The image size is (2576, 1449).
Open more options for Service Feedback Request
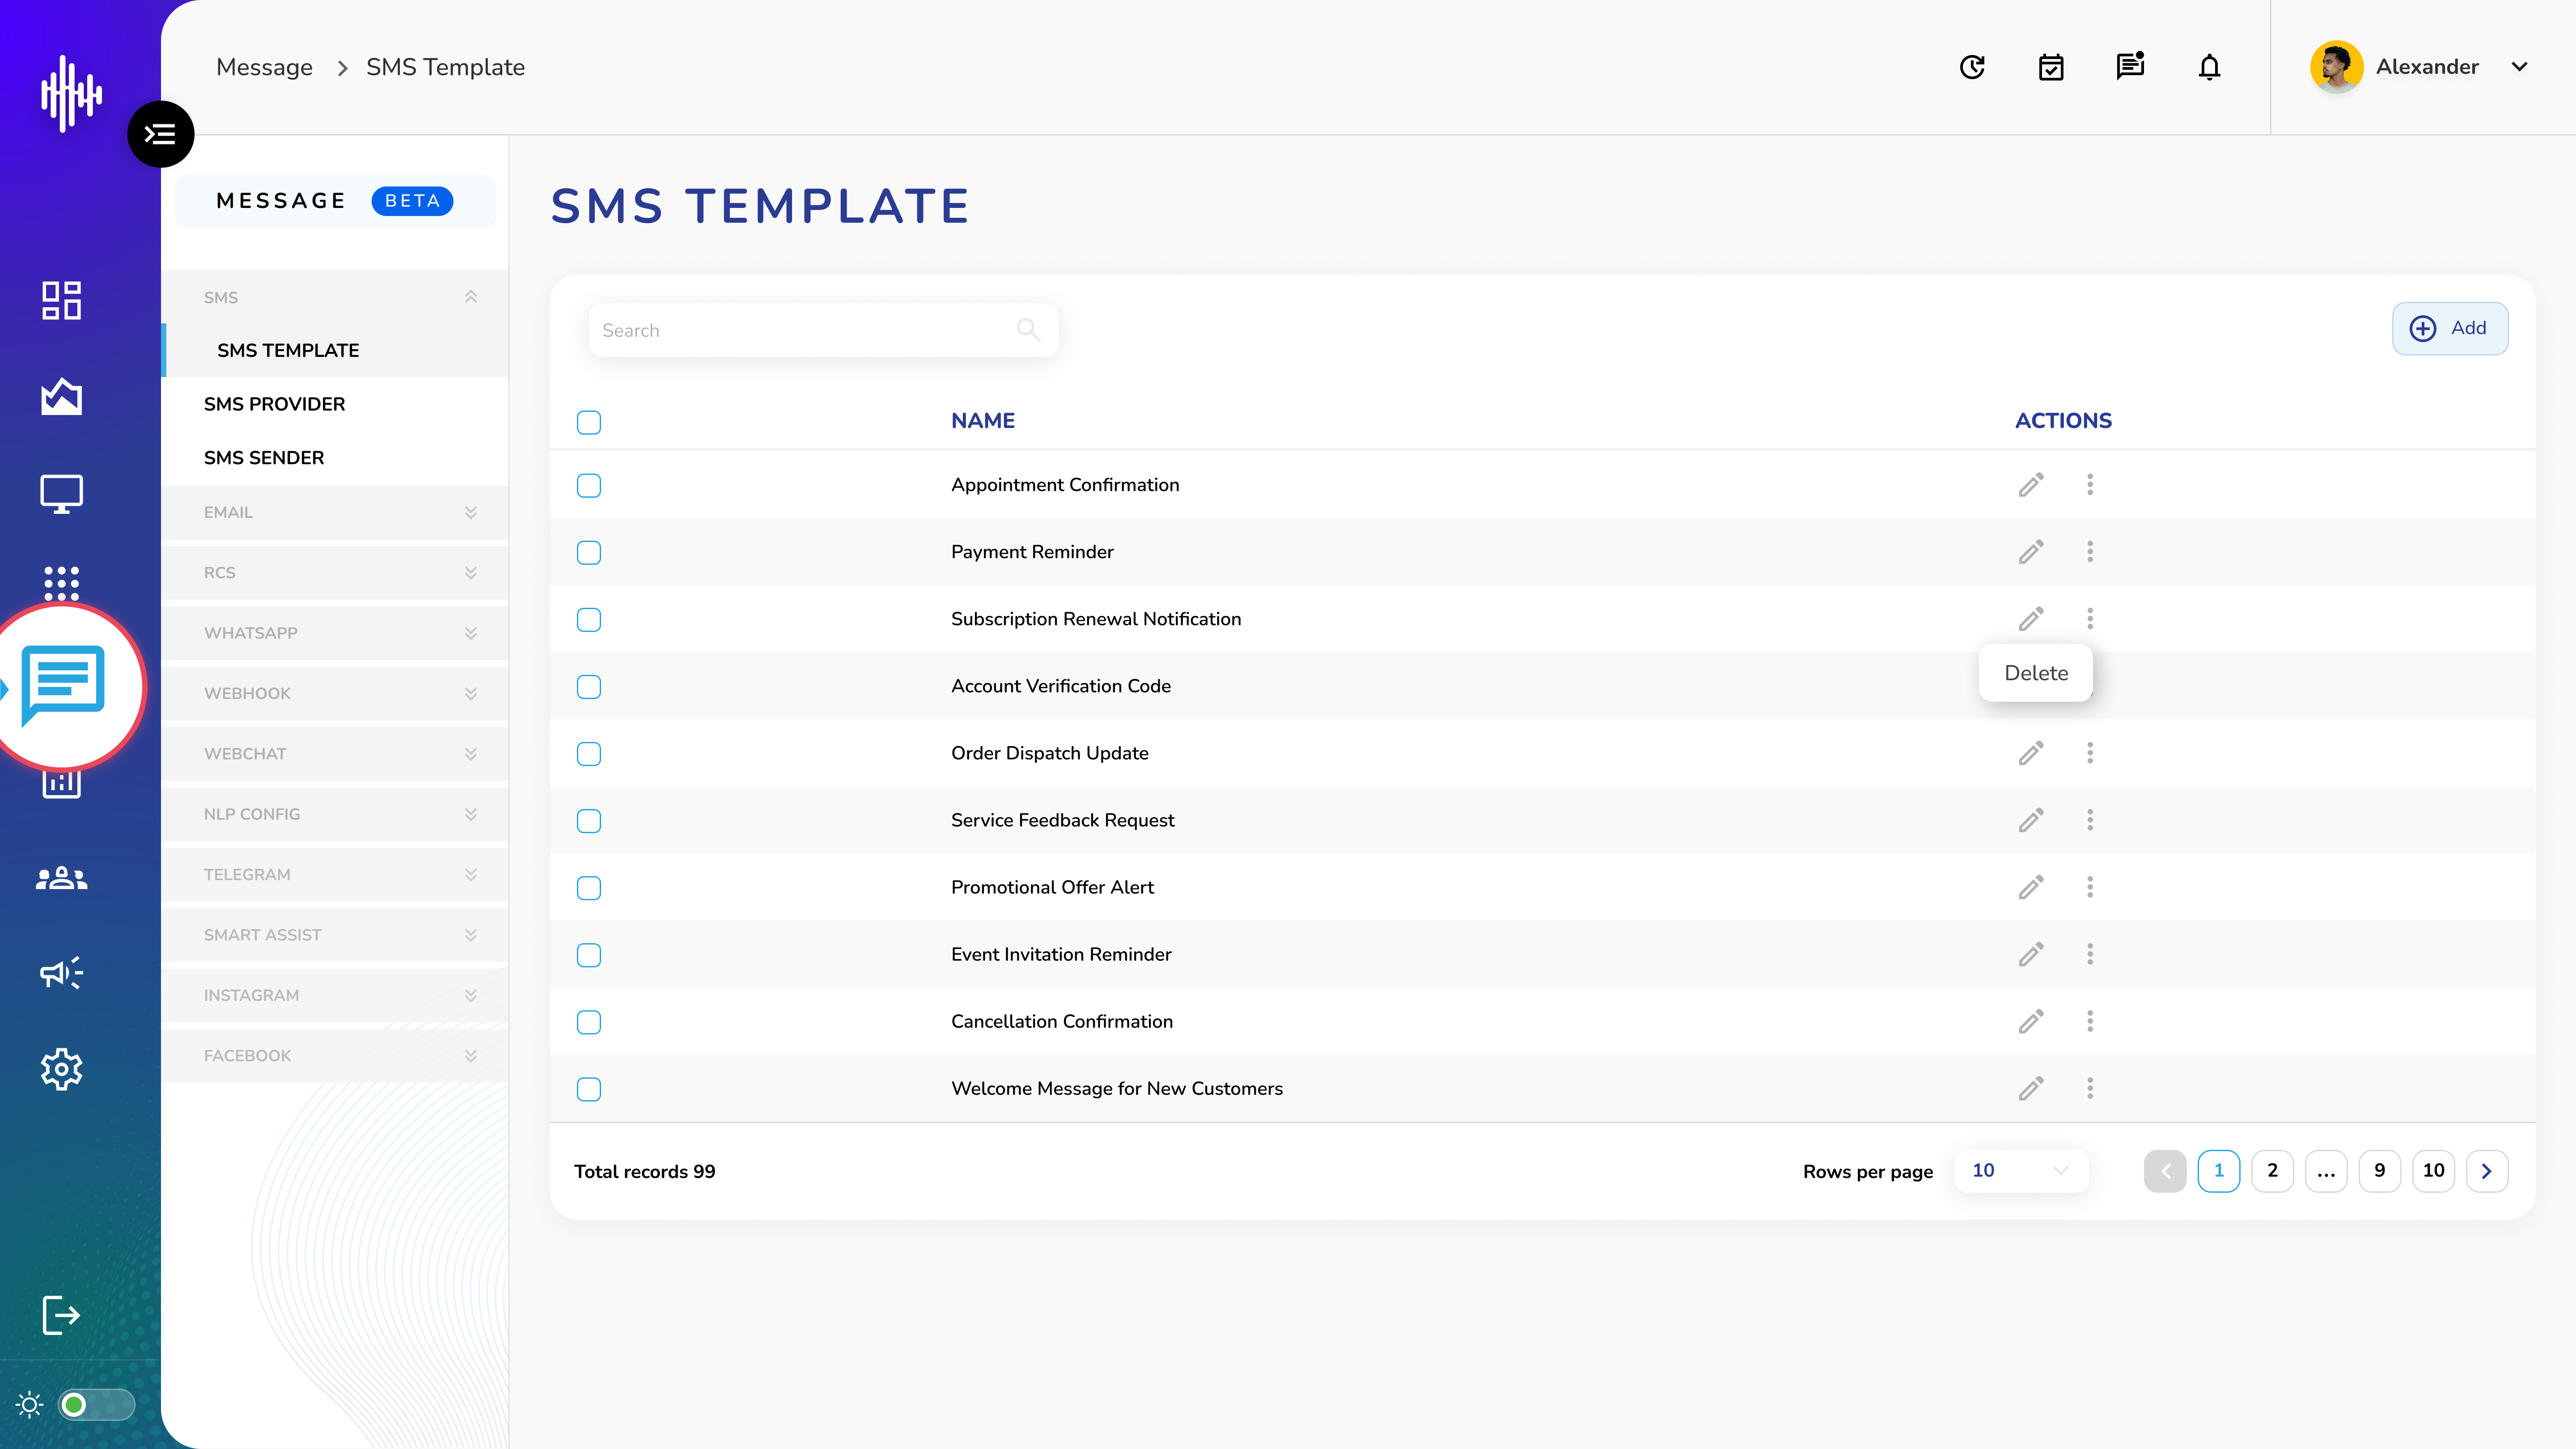2090,820
